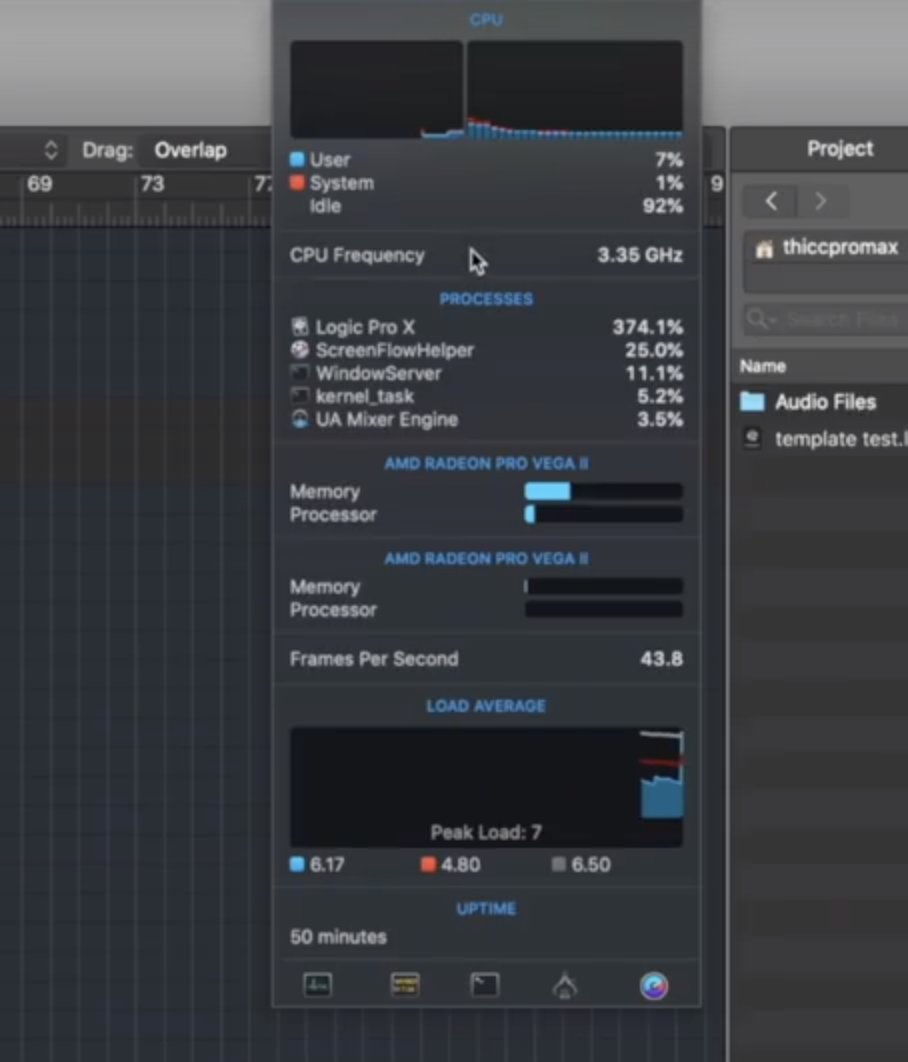908x1062 pixels.
Task: Click the second Vega II Memory bar
Action: [603, 587]
